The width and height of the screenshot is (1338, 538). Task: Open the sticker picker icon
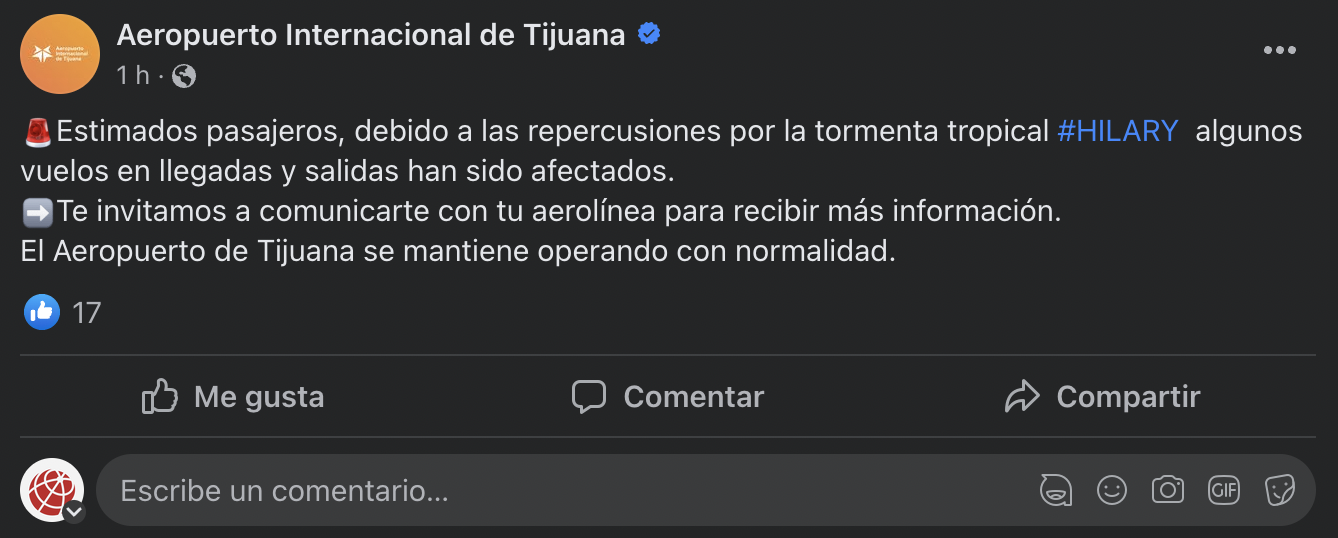point(1280,490)
